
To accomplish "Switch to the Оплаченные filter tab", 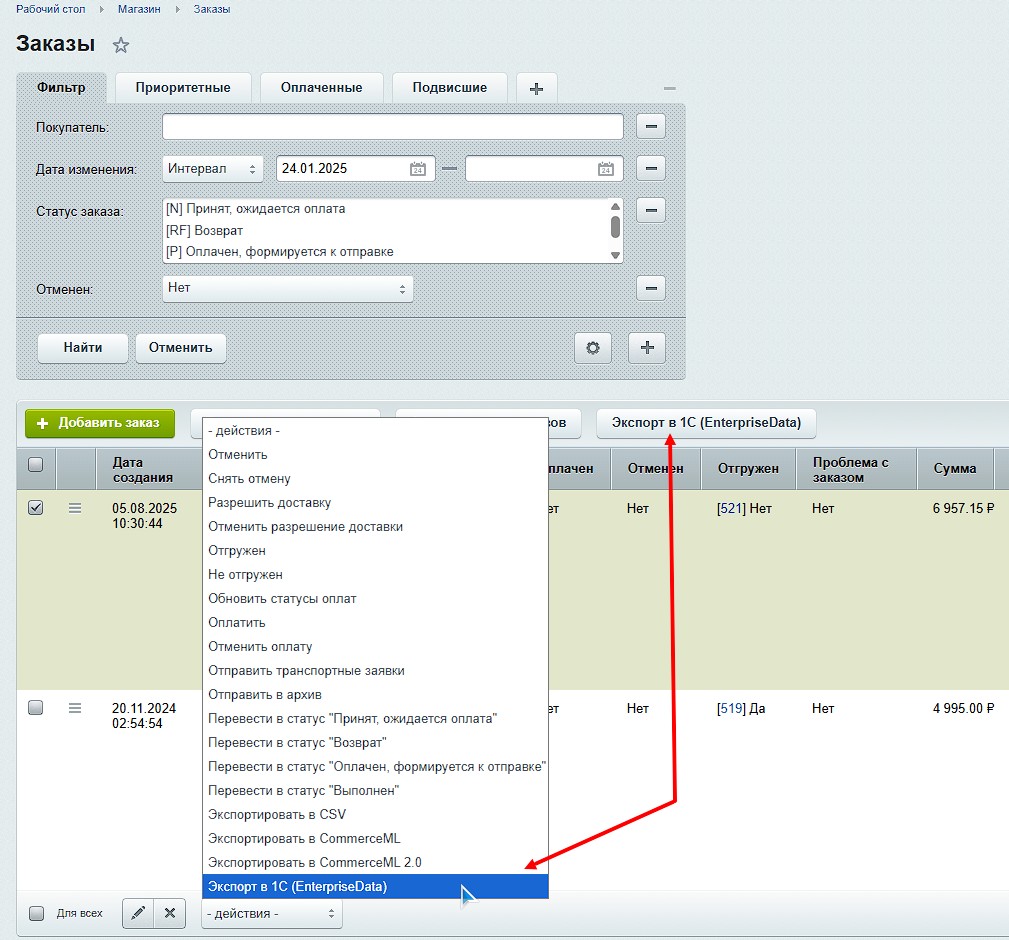I will tap(321, 88).
